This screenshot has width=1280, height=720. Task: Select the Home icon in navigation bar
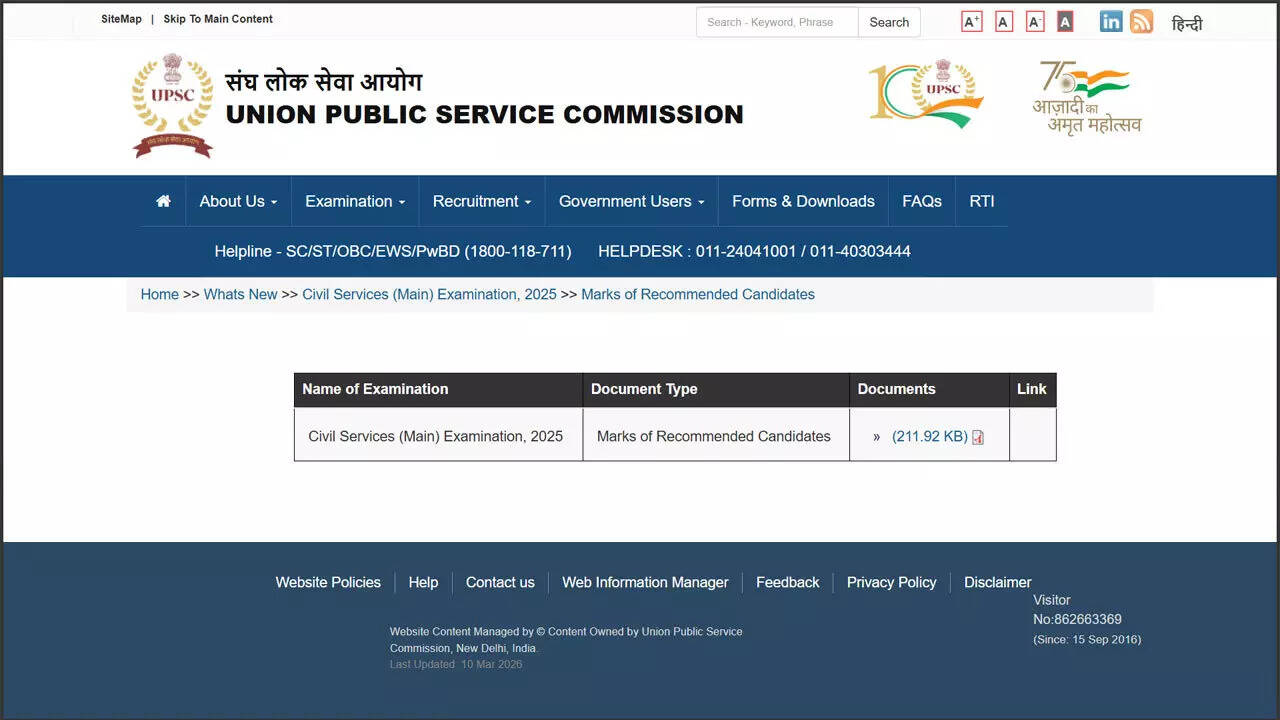[162, 201]
